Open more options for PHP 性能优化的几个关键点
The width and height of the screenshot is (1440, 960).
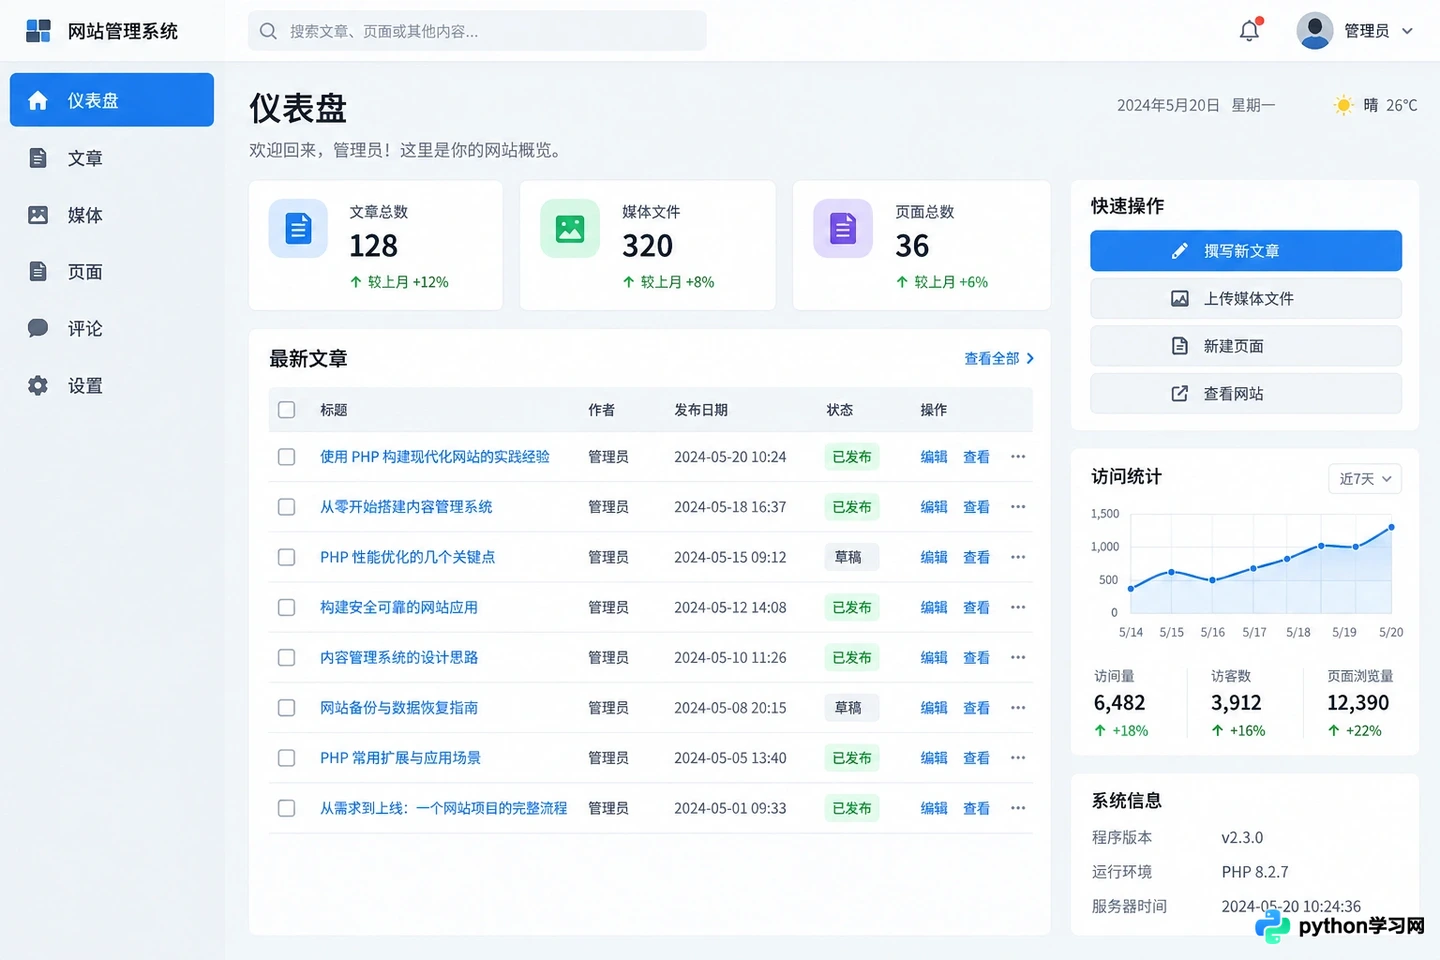1018,557
